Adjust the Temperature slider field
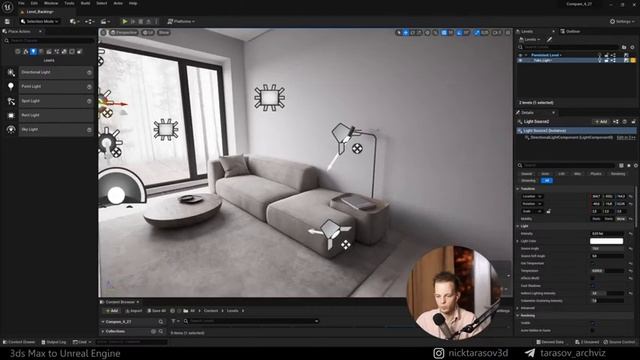This screenshot has height=360, width=640. coord(607,271)
